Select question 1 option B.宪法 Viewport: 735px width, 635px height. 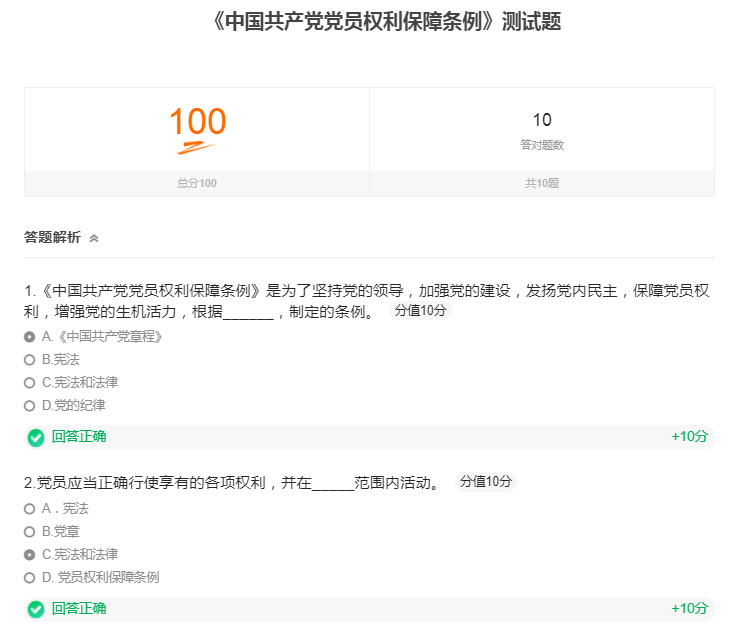pyautogui.click(x=30, y=360)
